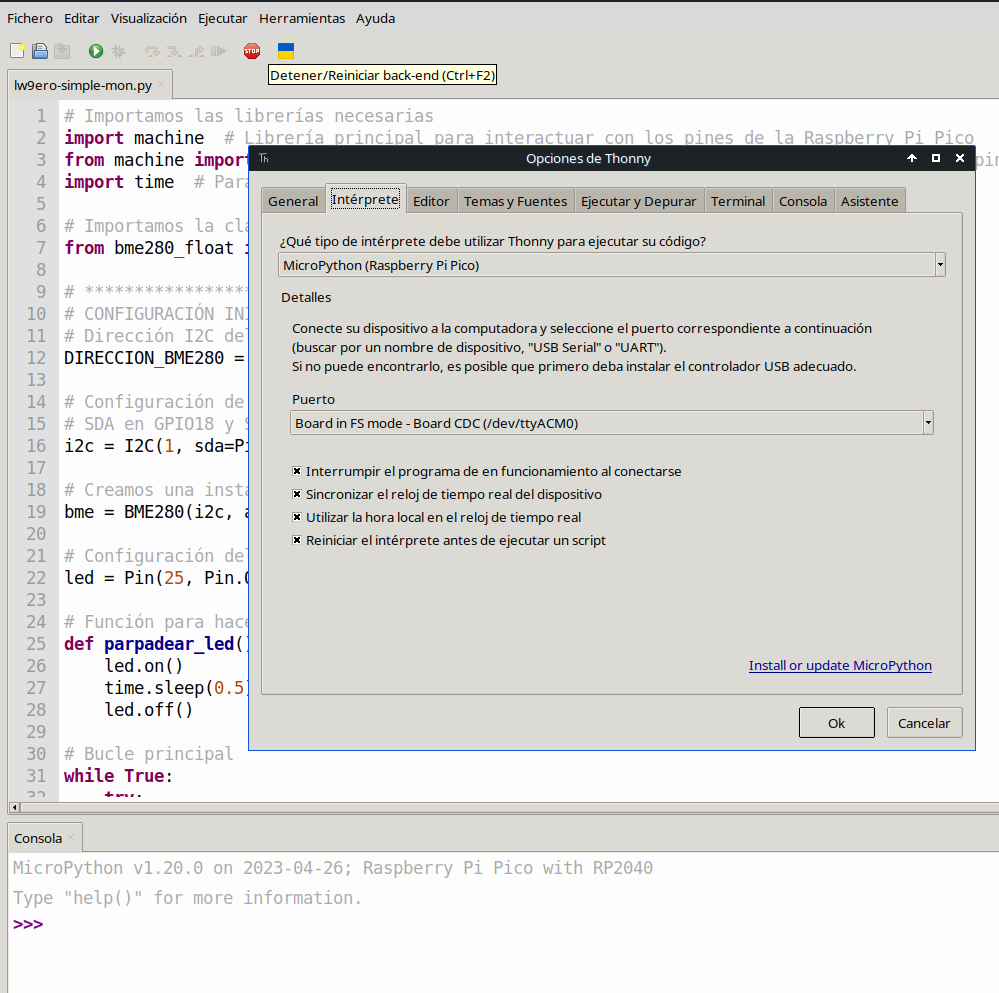This screenshot has width=999, height=993.
Task: Open the Herramientas menu
Action: click(x=302, y=18)
